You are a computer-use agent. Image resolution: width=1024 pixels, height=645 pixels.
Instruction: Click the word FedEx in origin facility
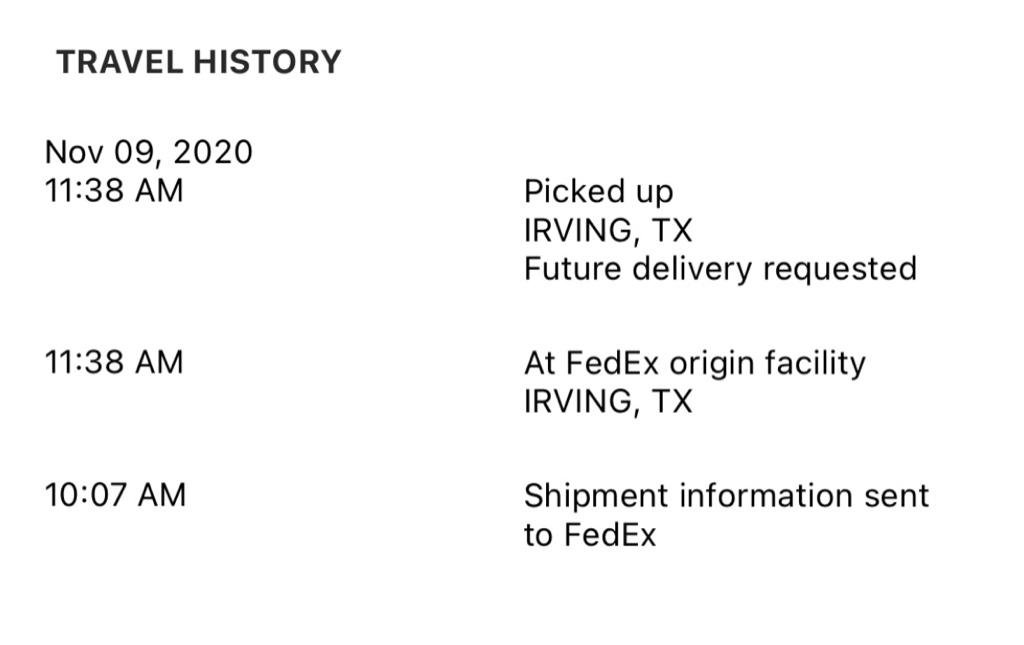coord(613,362)
